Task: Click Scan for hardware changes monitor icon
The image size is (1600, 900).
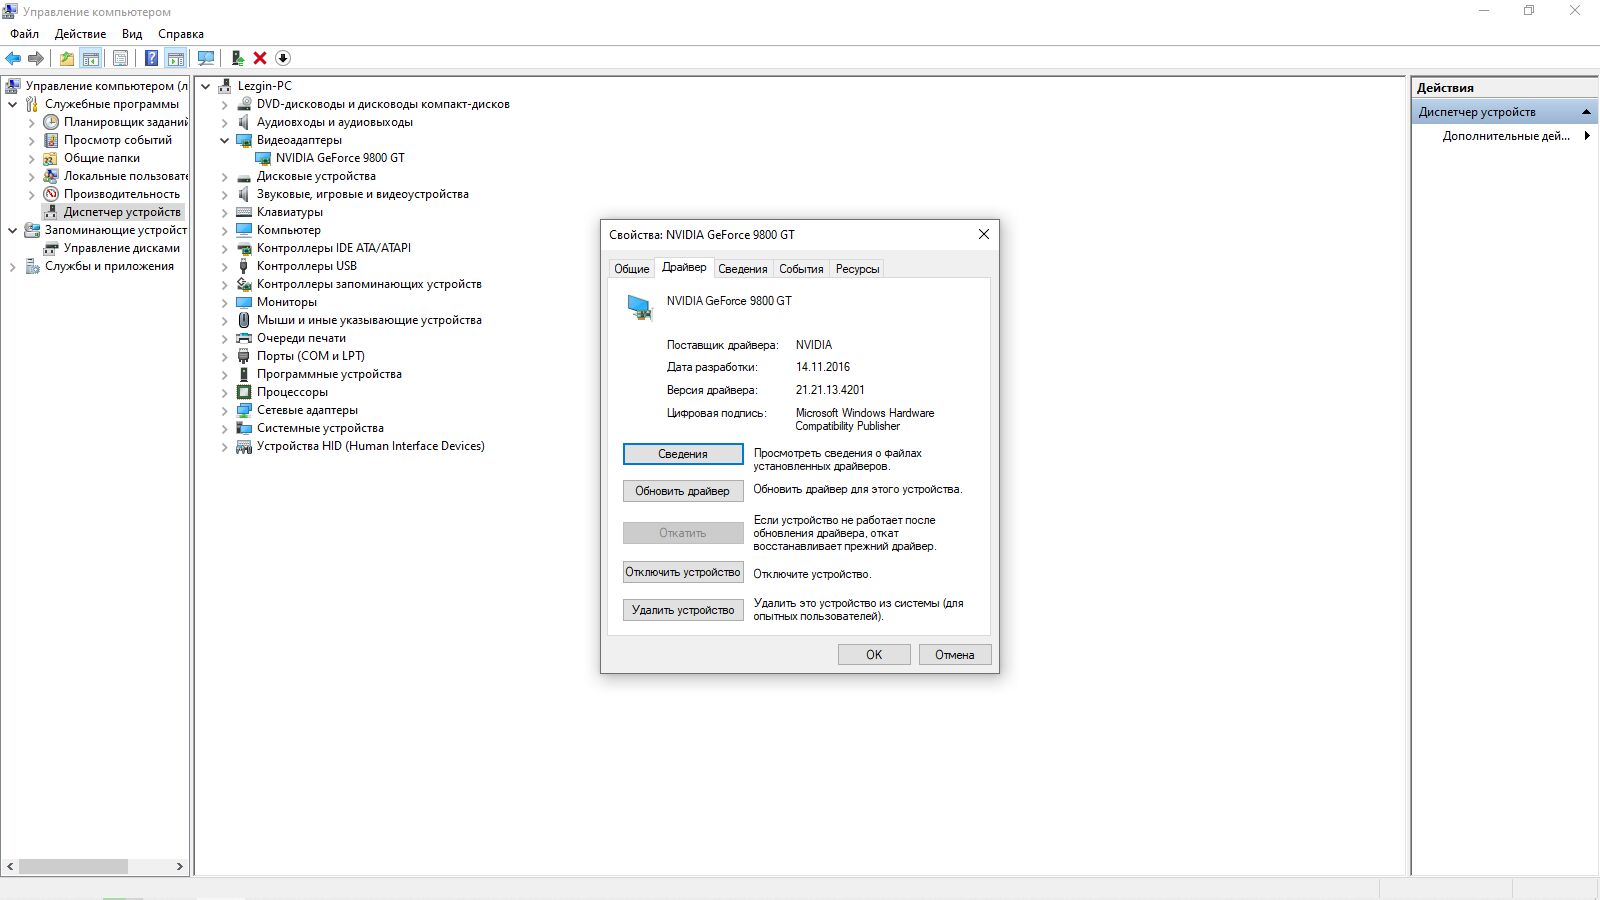Action: 206,58
